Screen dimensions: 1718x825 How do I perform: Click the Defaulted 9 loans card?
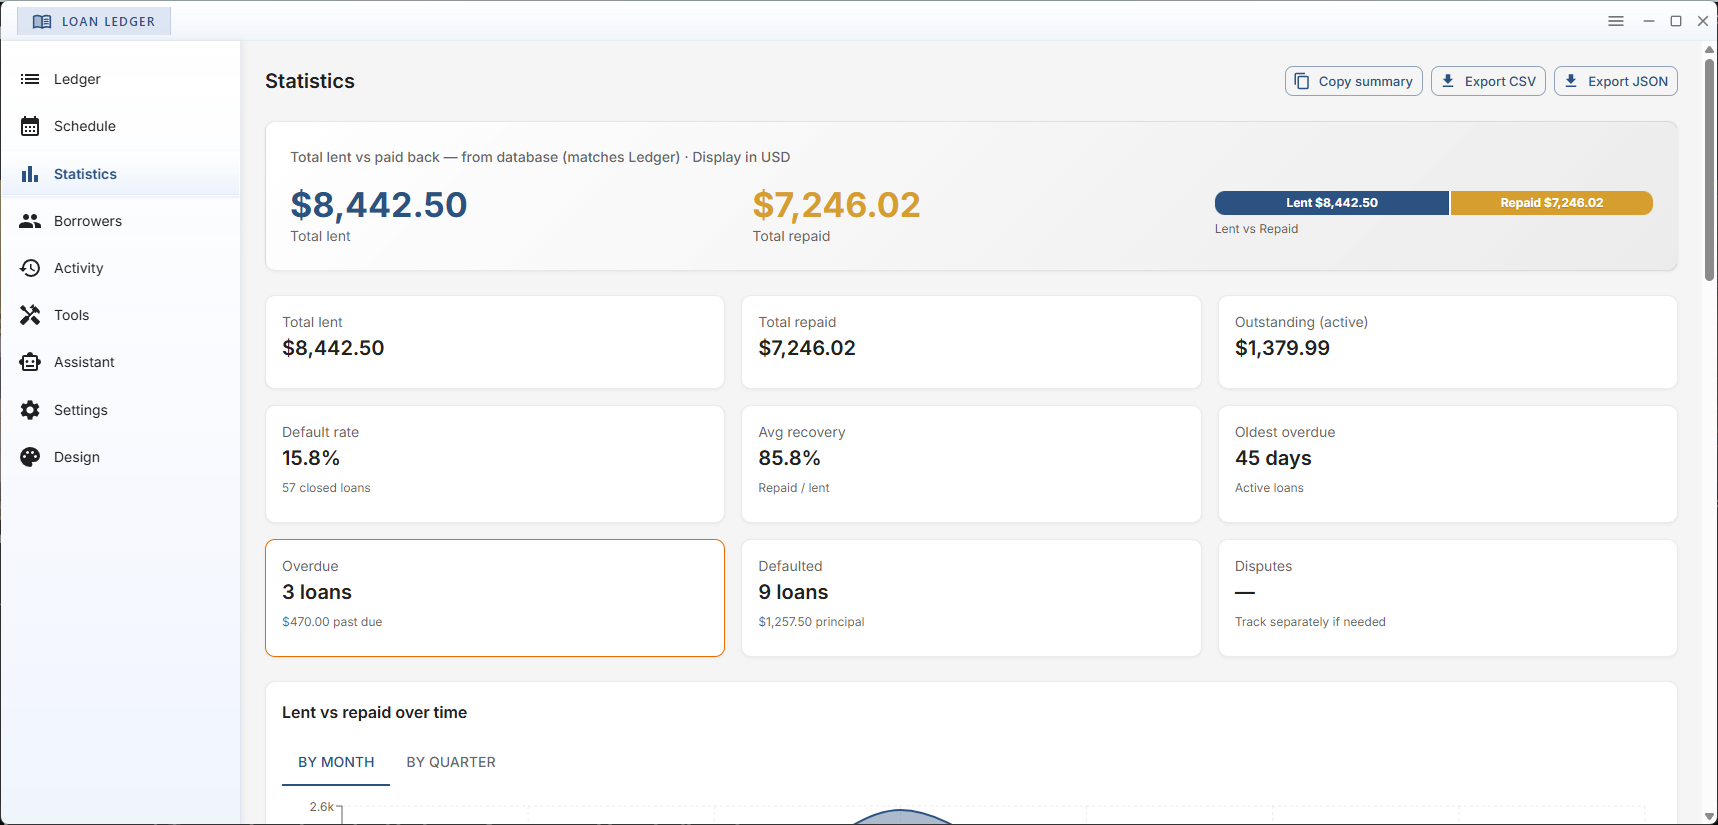pos(970,598)
